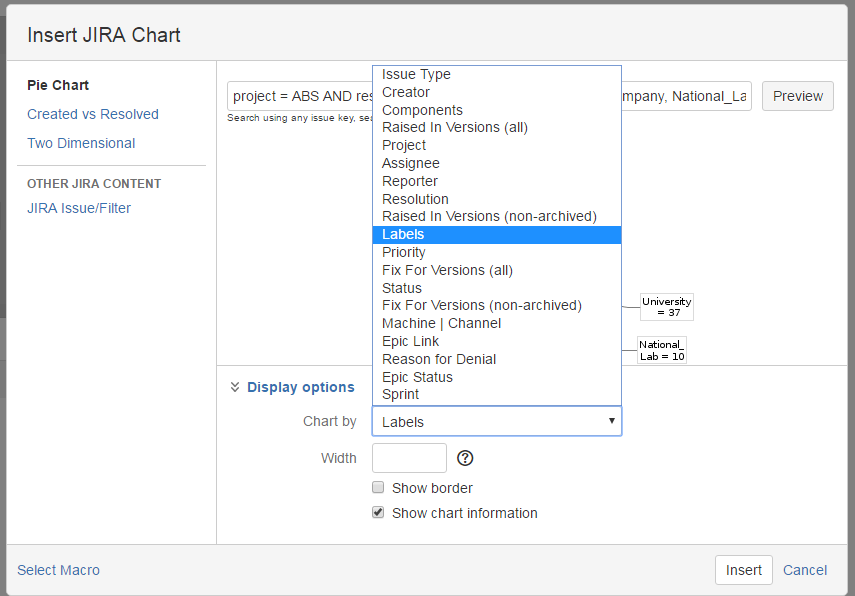Click the width help question mark icon
The height and width of the screenshot is (596, 855).
coord(465,458)
